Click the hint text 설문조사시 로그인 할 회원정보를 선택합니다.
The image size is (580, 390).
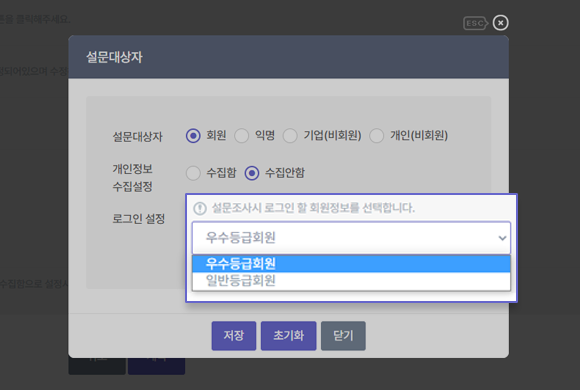313,208
